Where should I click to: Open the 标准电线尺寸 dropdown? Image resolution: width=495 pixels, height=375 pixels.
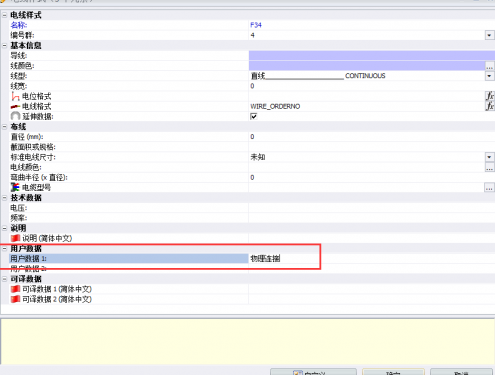point(489,157)
